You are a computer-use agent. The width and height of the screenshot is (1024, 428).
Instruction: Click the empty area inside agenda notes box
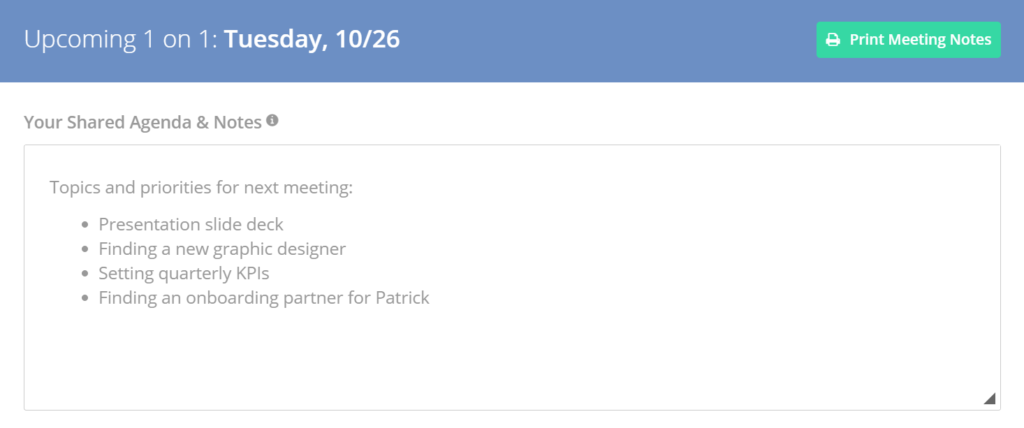(x=512, y=356)
